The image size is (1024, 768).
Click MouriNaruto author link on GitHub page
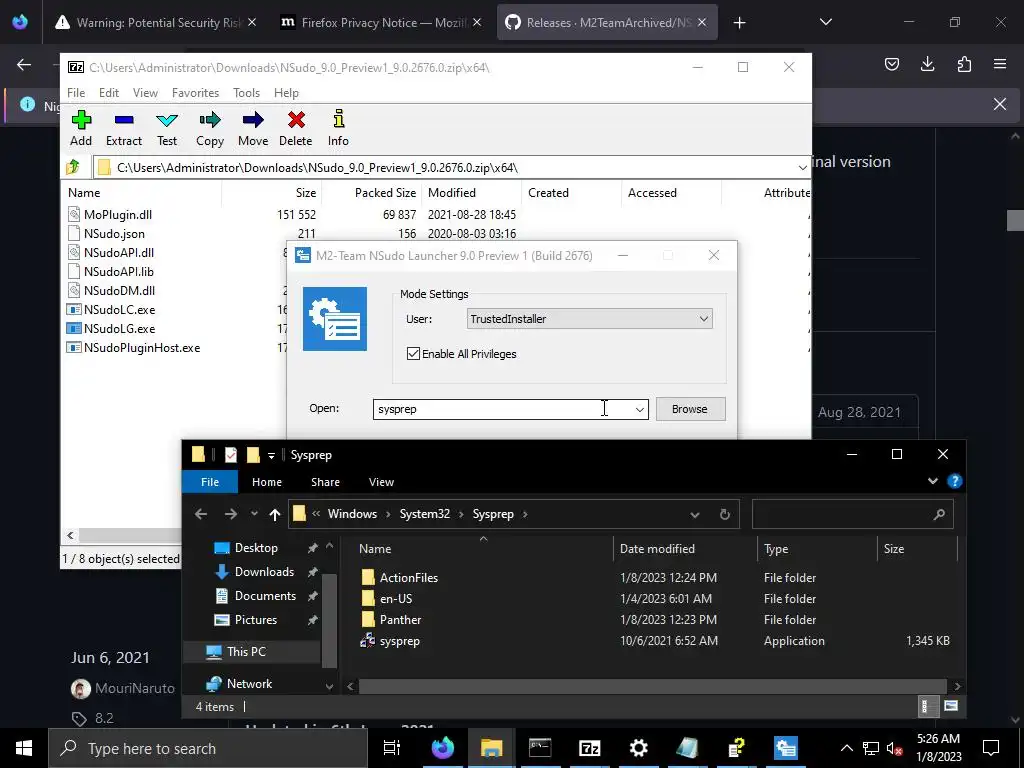[x=135, y=688]
